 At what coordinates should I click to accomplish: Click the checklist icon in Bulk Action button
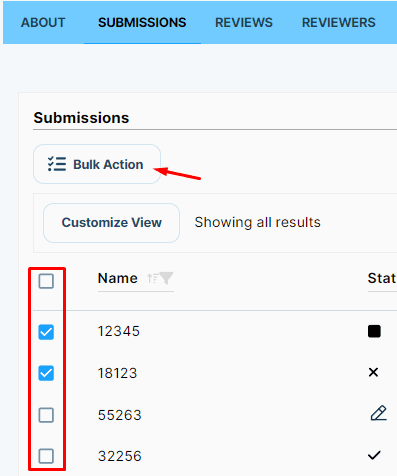pyautogui.click(x=57, y=164)
